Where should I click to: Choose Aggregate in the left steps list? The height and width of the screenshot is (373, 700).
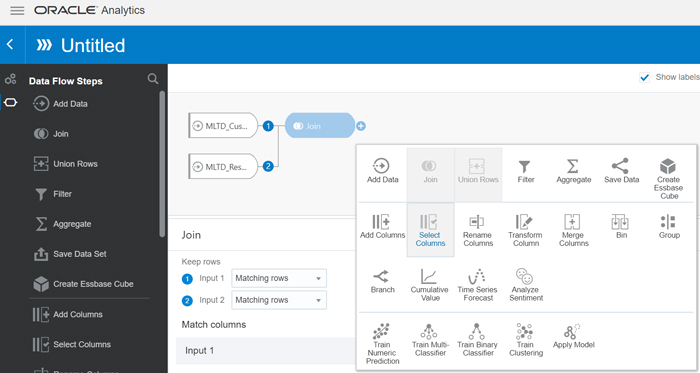[x=62, y=224]
